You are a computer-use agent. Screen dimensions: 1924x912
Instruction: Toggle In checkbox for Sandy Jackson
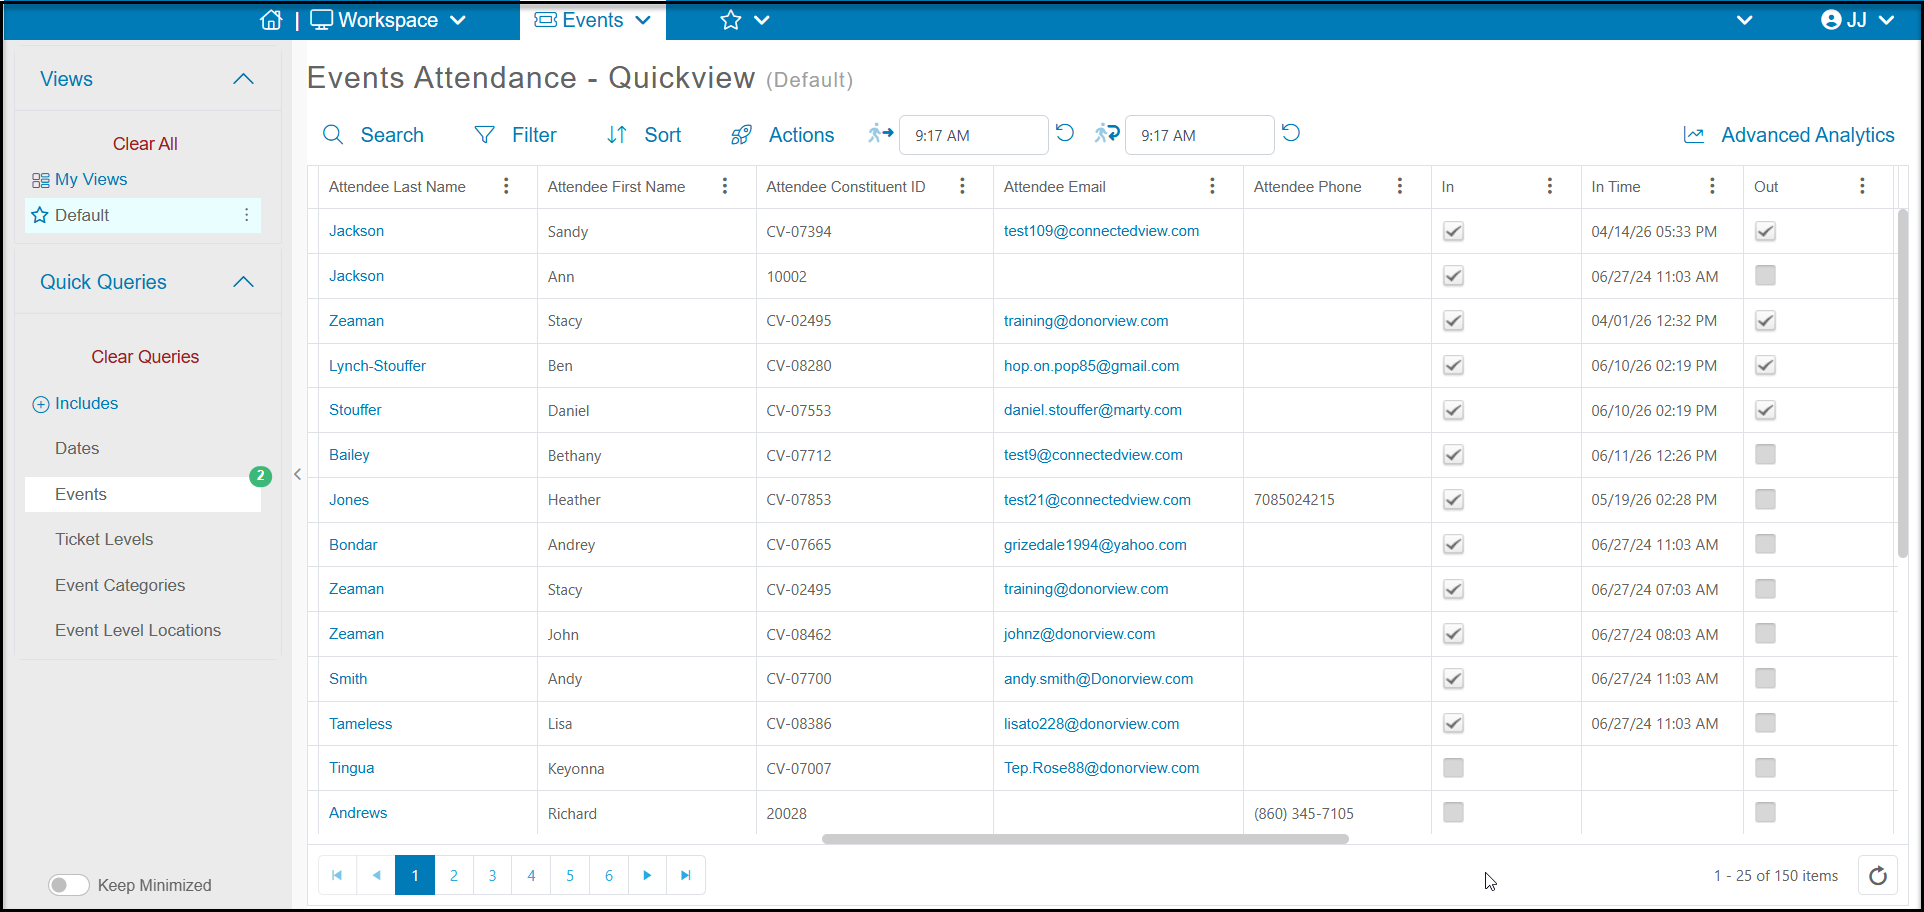tap(1454, 231)
